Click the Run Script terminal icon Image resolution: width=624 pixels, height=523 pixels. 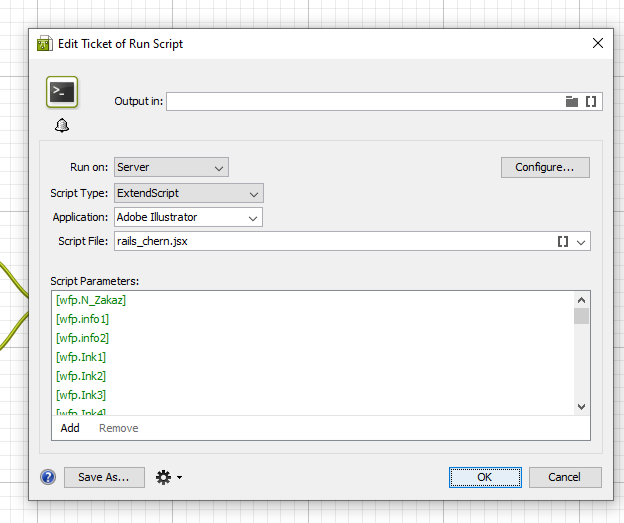[x=62, y=92]
